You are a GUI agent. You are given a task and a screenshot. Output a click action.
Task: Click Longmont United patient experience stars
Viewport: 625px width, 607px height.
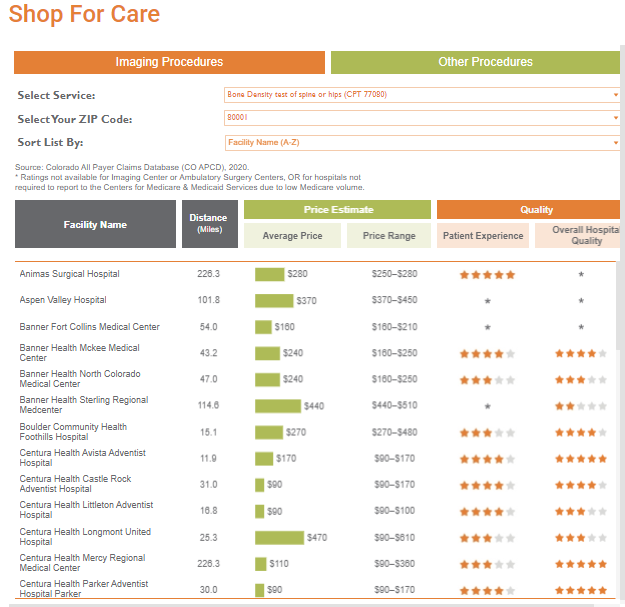487,538
